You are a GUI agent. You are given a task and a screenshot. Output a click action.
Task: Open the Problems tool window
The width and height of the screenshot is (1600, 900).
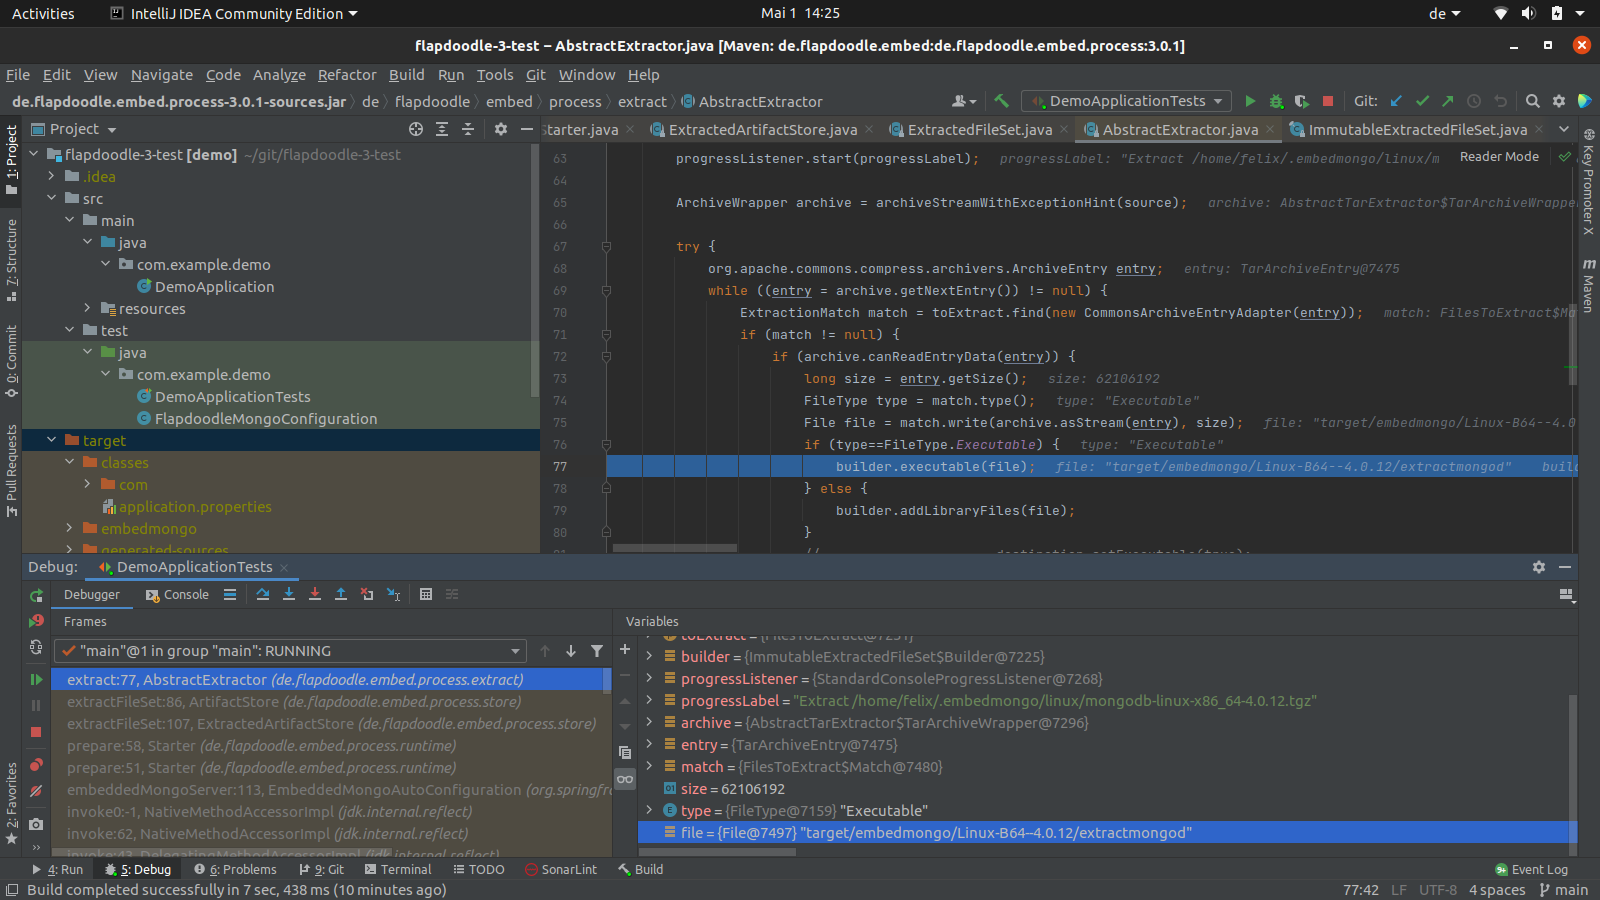tap(235, 870)
